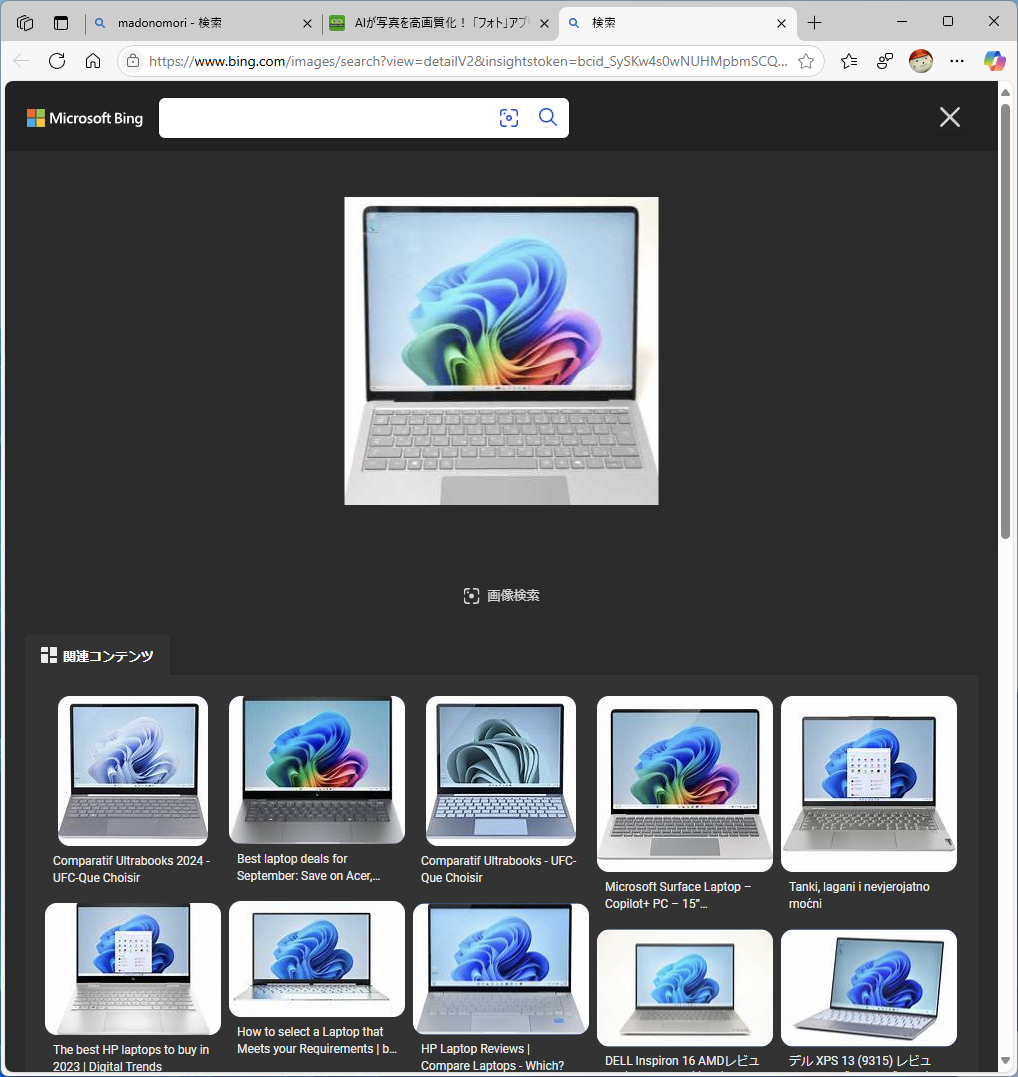1018x1077 pixels.
Task: Add this page to favorites star
Action: [x=806, y=61]
